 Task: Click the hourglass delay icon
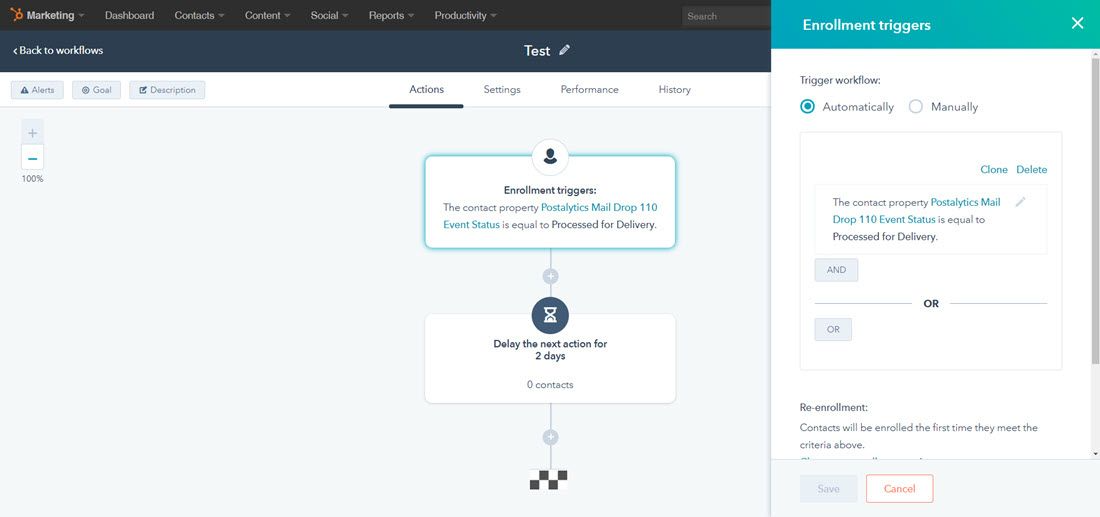[550, 315]
